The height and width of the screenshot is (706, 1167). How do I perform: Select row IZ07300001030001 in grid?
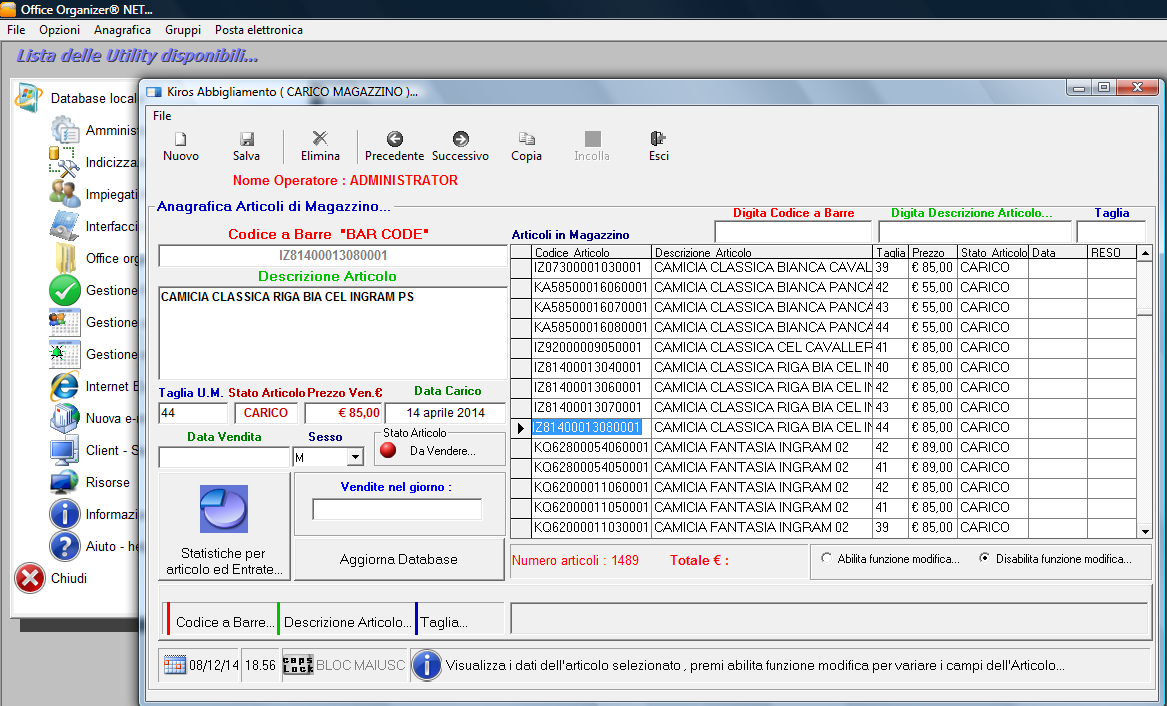coord(823,268)
